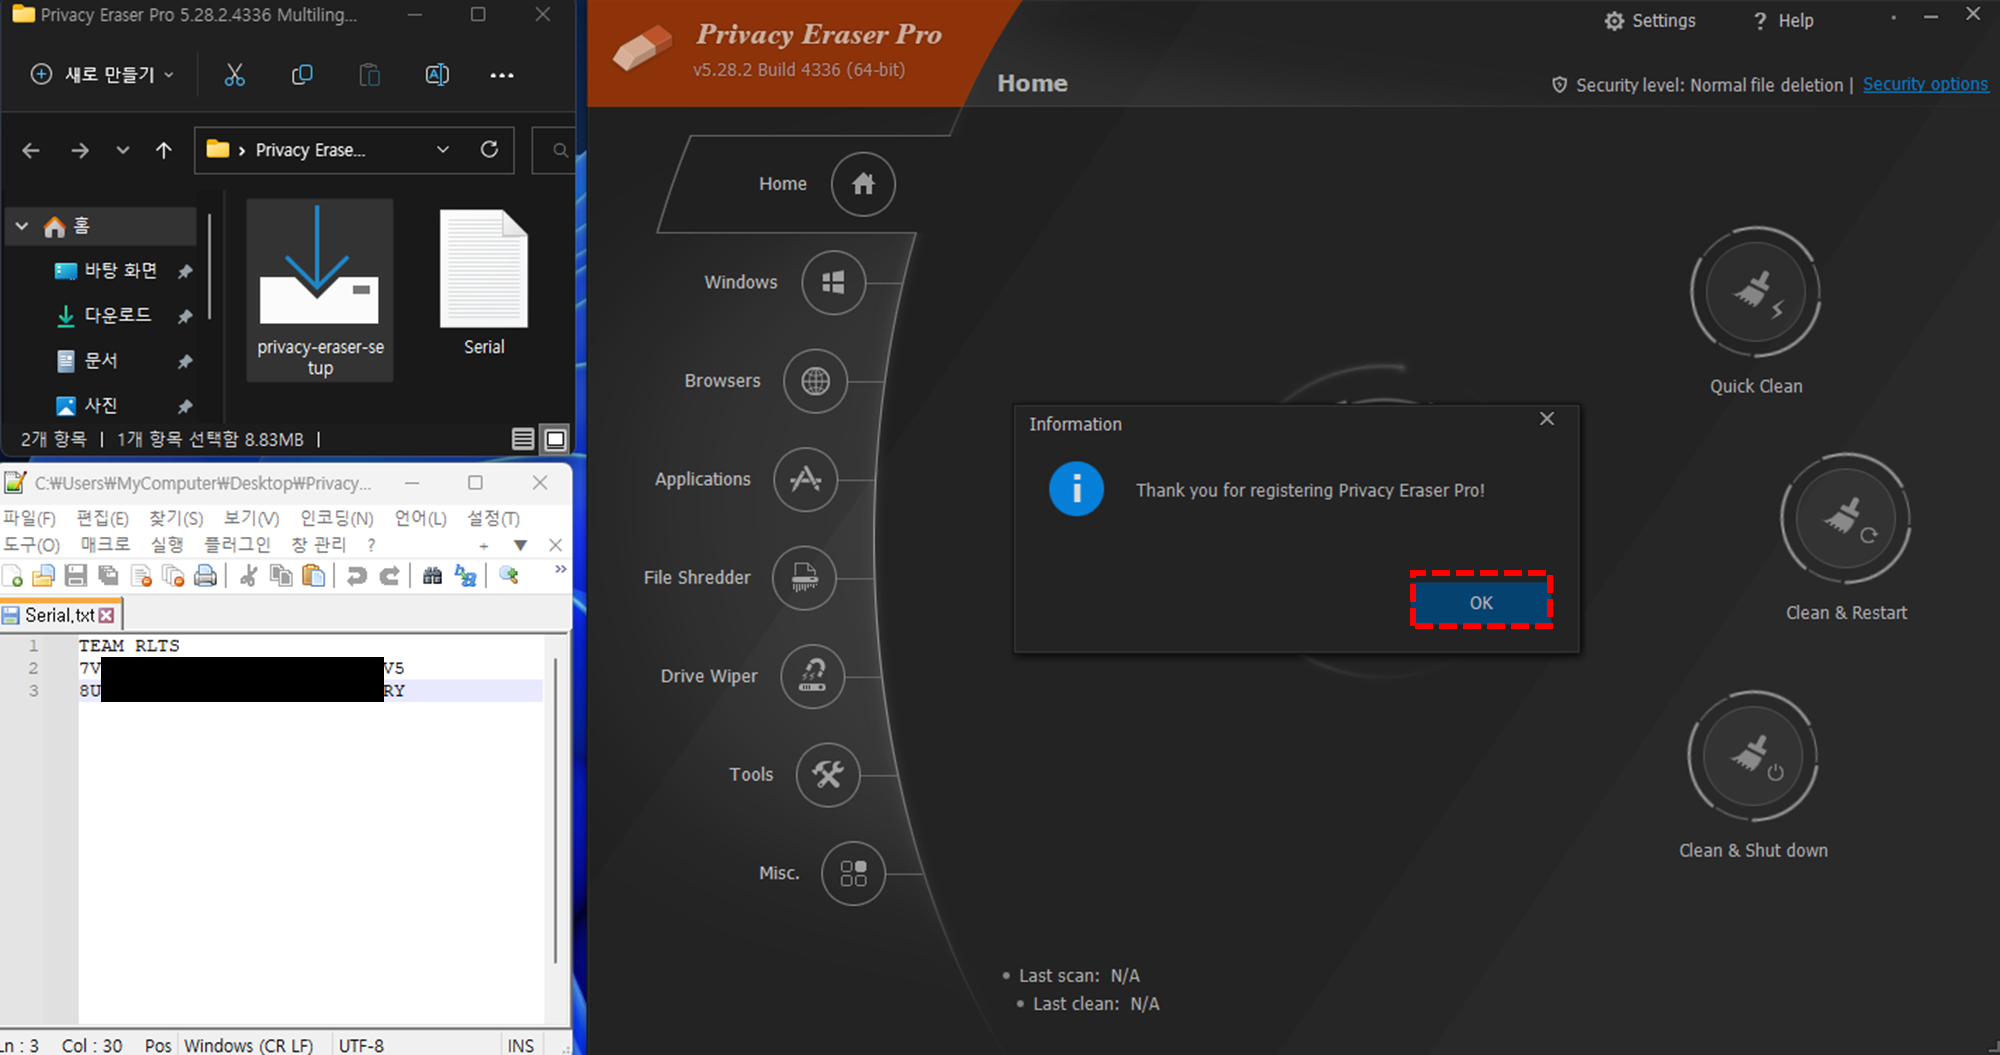The image size is (2000, 1055).
Task: Open 인코딩(N) menu in Notepad++
Action: [x=337, y=518]
